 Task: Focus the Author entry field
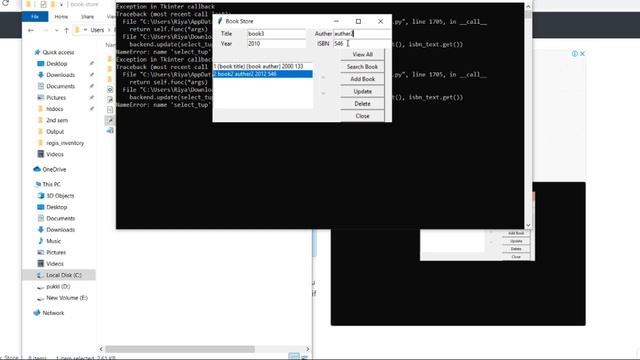(362, 33)
